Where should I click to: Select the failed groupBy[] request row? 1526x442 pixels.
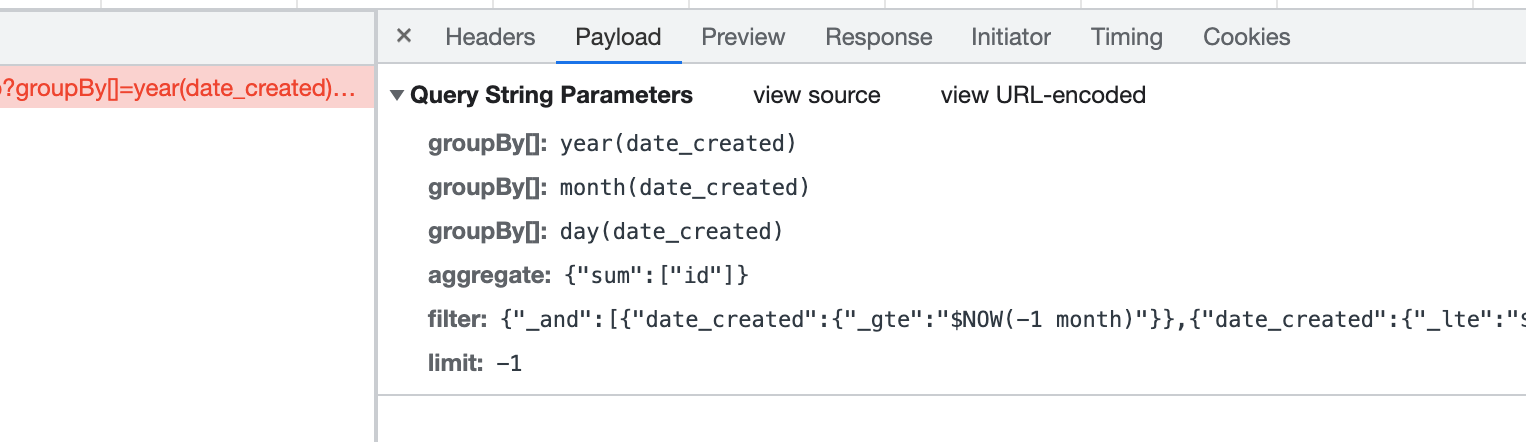187,88
